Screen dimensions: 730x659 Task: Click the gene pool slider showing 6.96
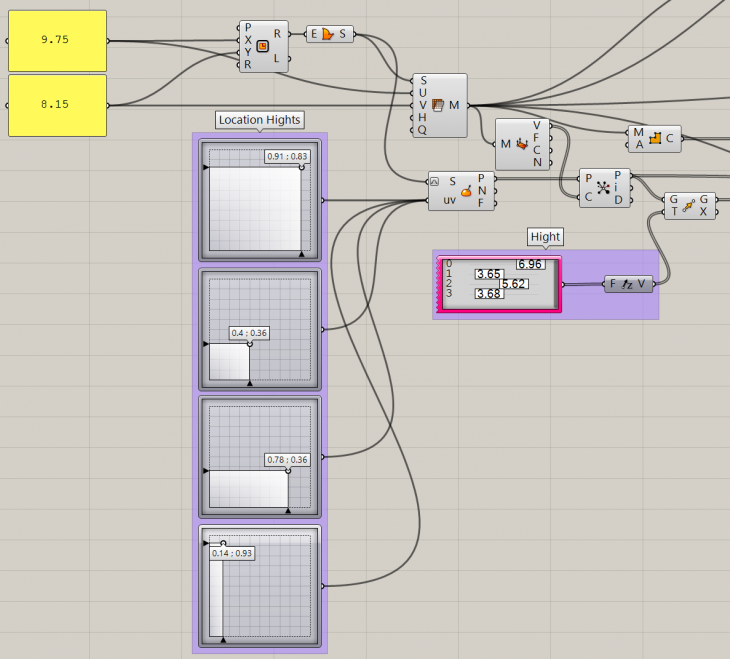(x=529, y=264)
